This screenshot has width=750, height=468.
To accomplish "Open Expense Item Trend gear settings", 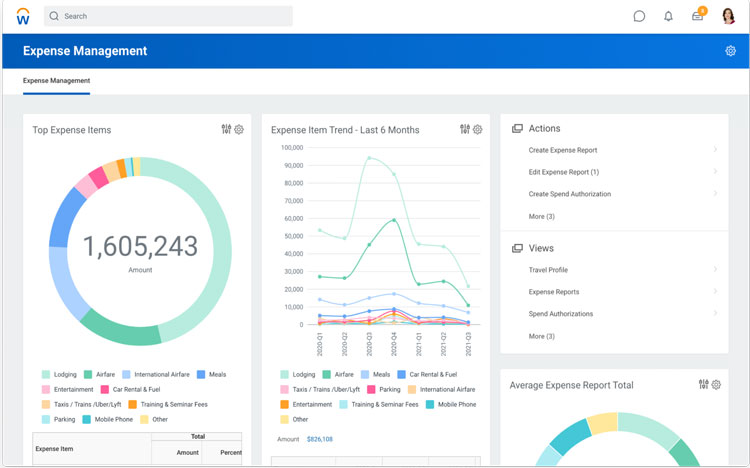I will [x=478, y=129].
